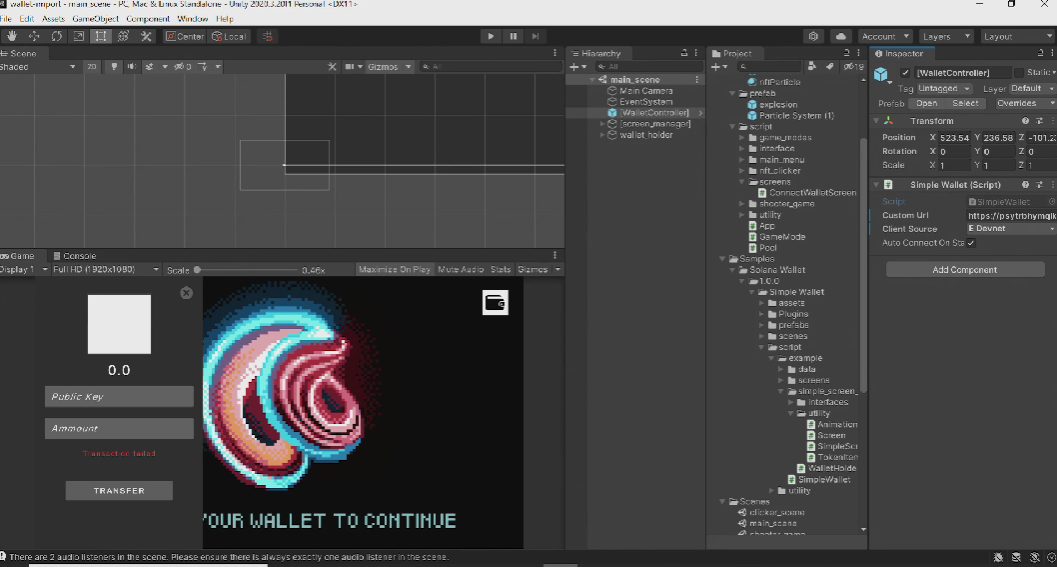This screenshot has width=1057, height=567.
Task: Open cloud services via the cloud icon
Action: coord(840,37)
